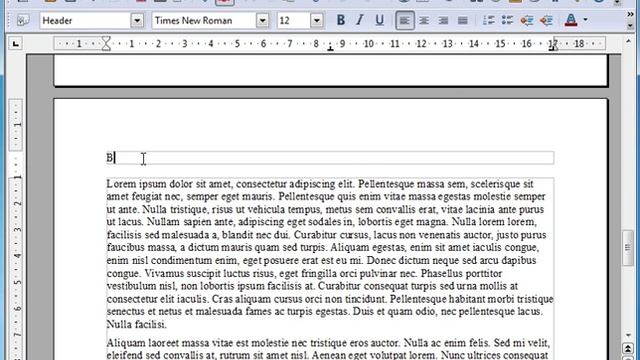Click into the Times New Roman font box
Viewport: 640px width, 360px height.
coord(204,20)
